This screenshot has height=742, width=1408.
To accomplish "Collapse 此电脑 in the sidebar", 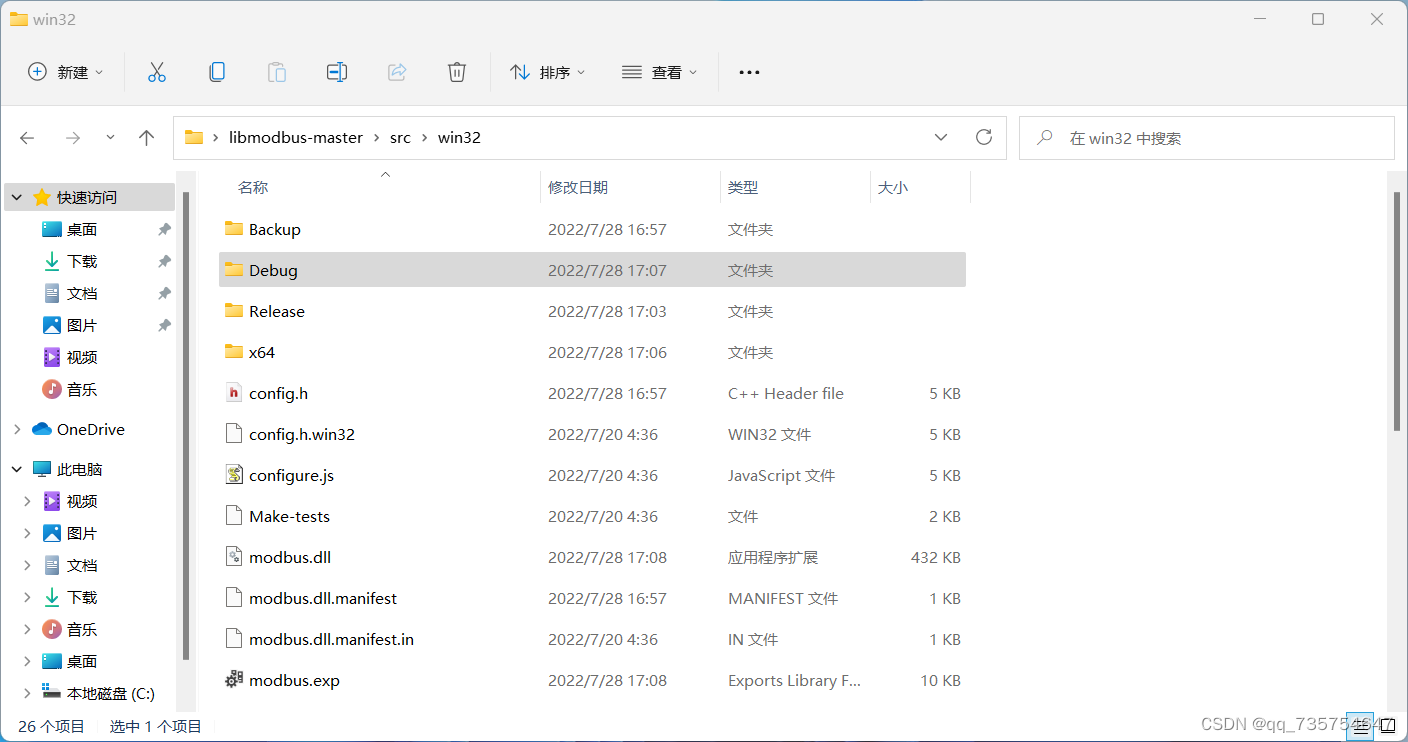I will click(16, 468).
